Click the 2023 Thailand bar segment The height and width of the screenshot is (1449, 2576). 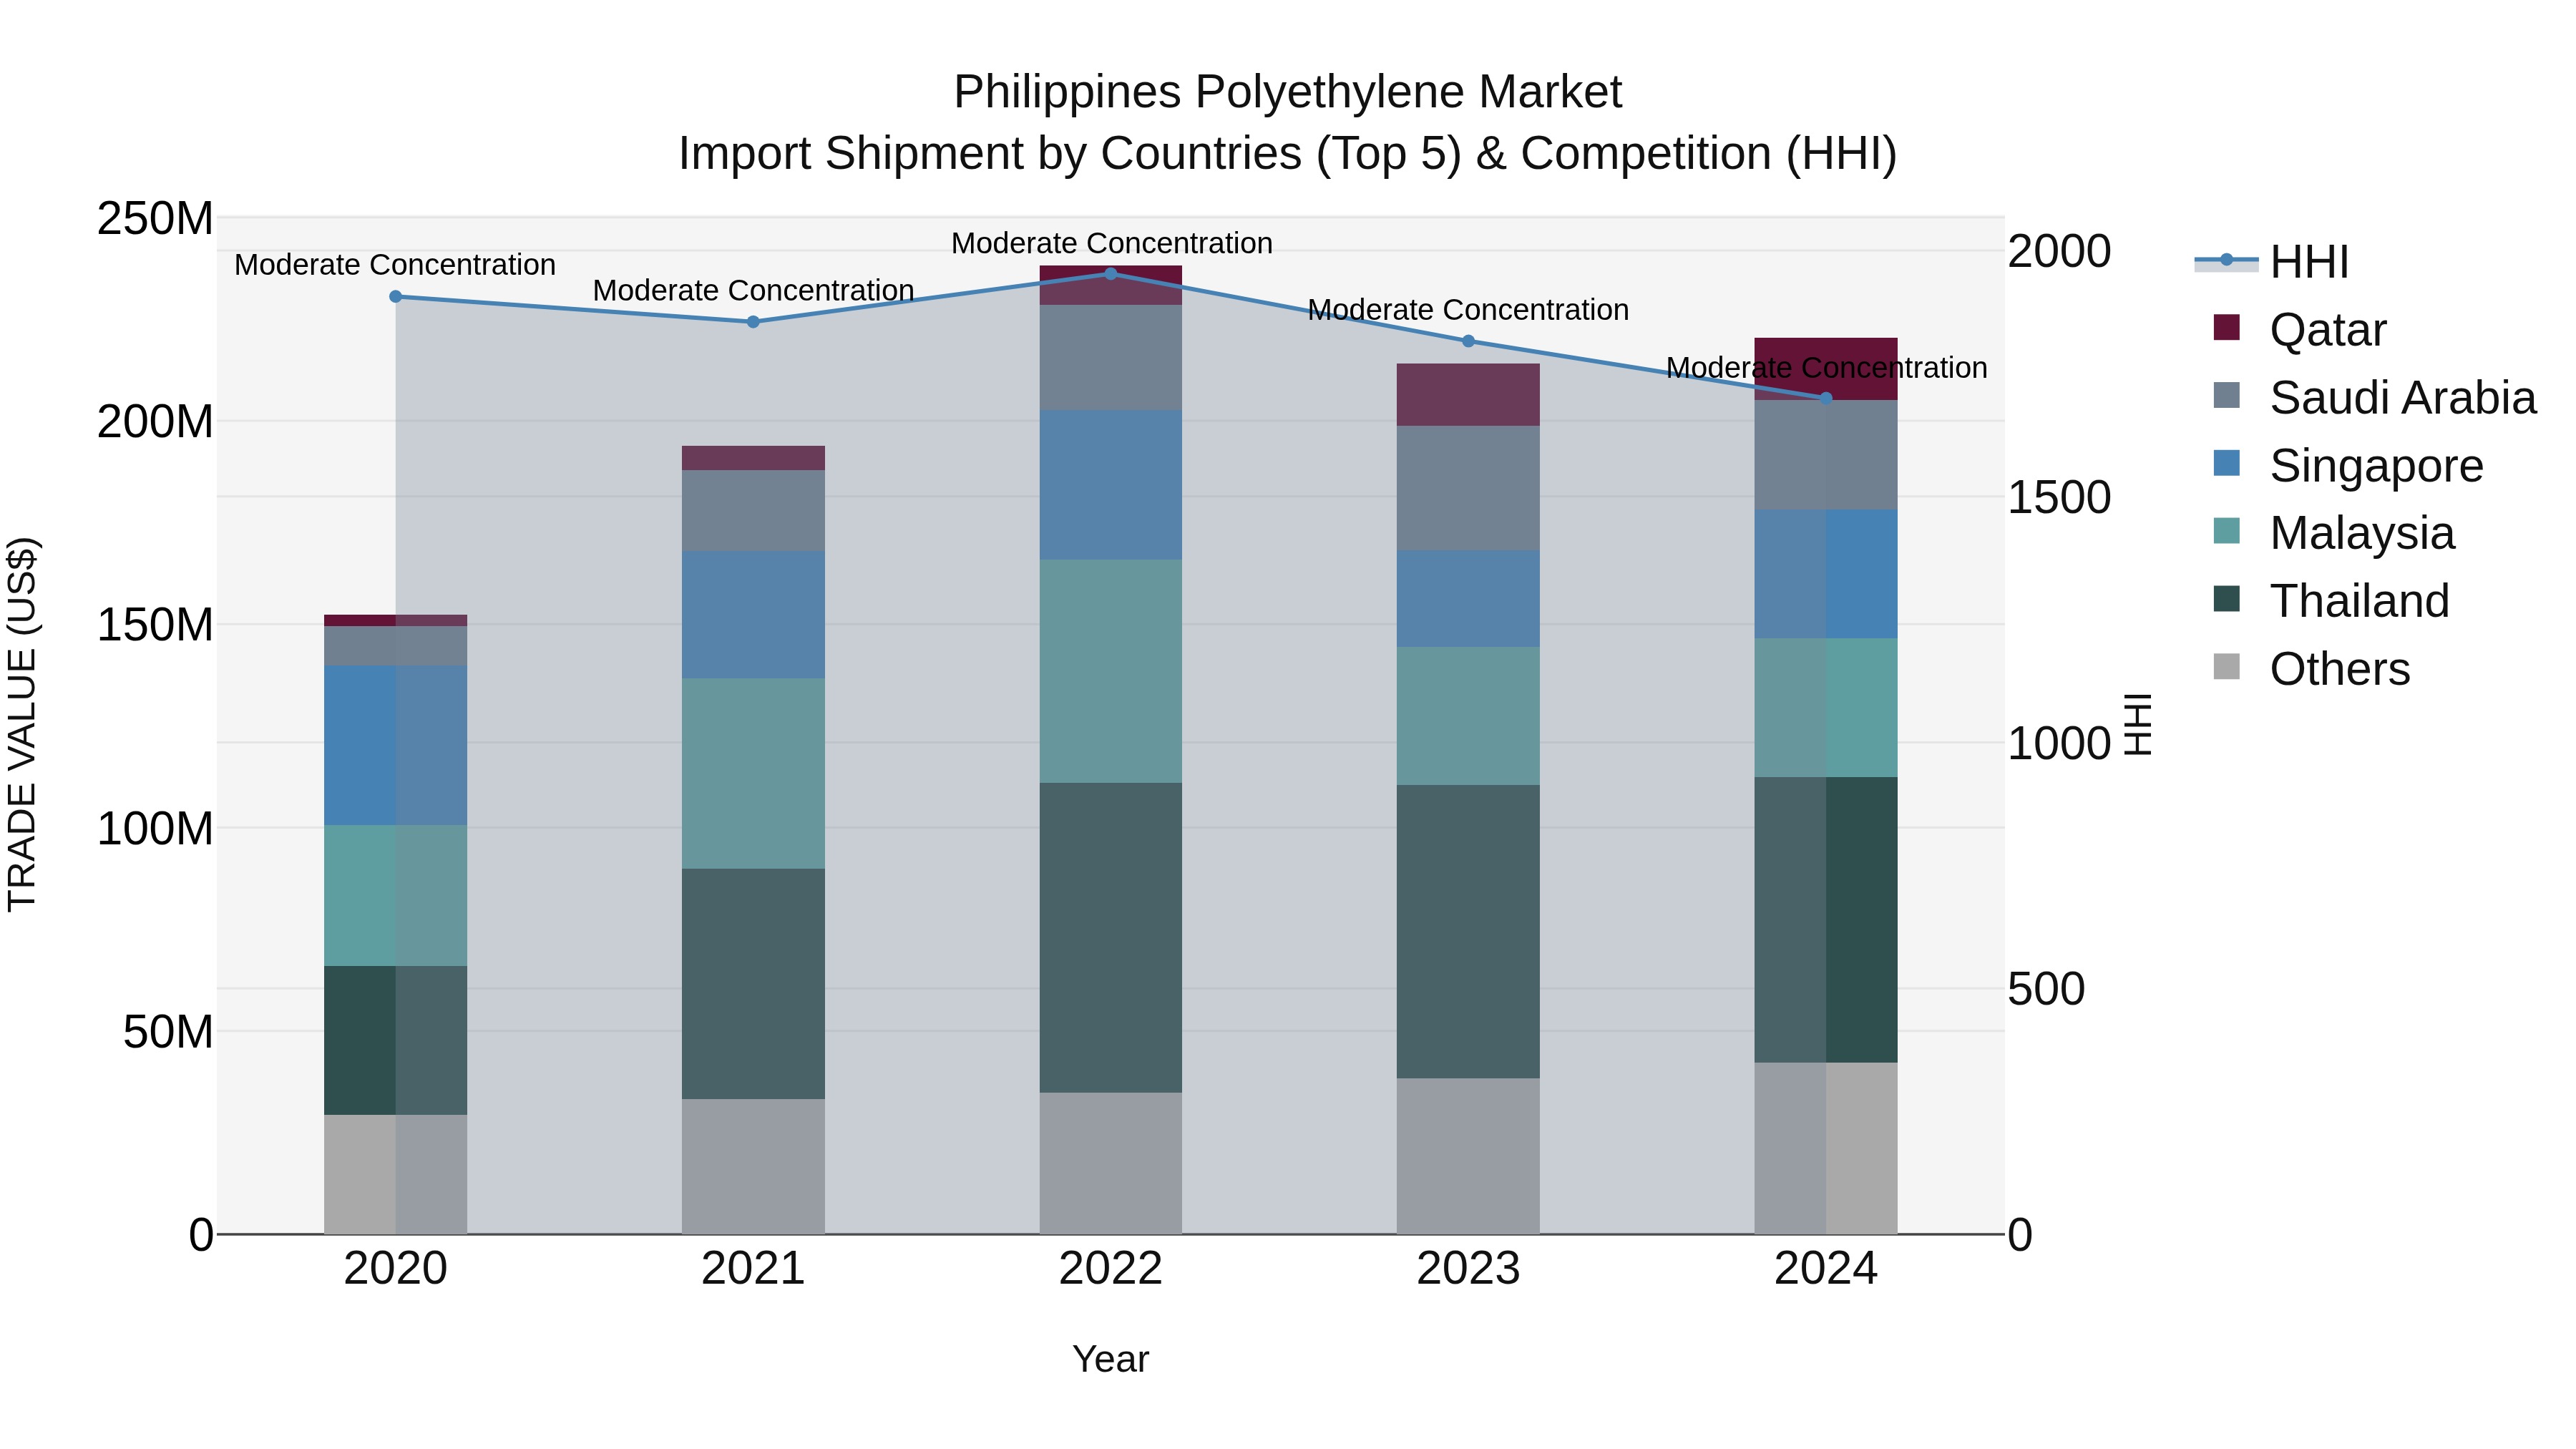pos(1468,932)
